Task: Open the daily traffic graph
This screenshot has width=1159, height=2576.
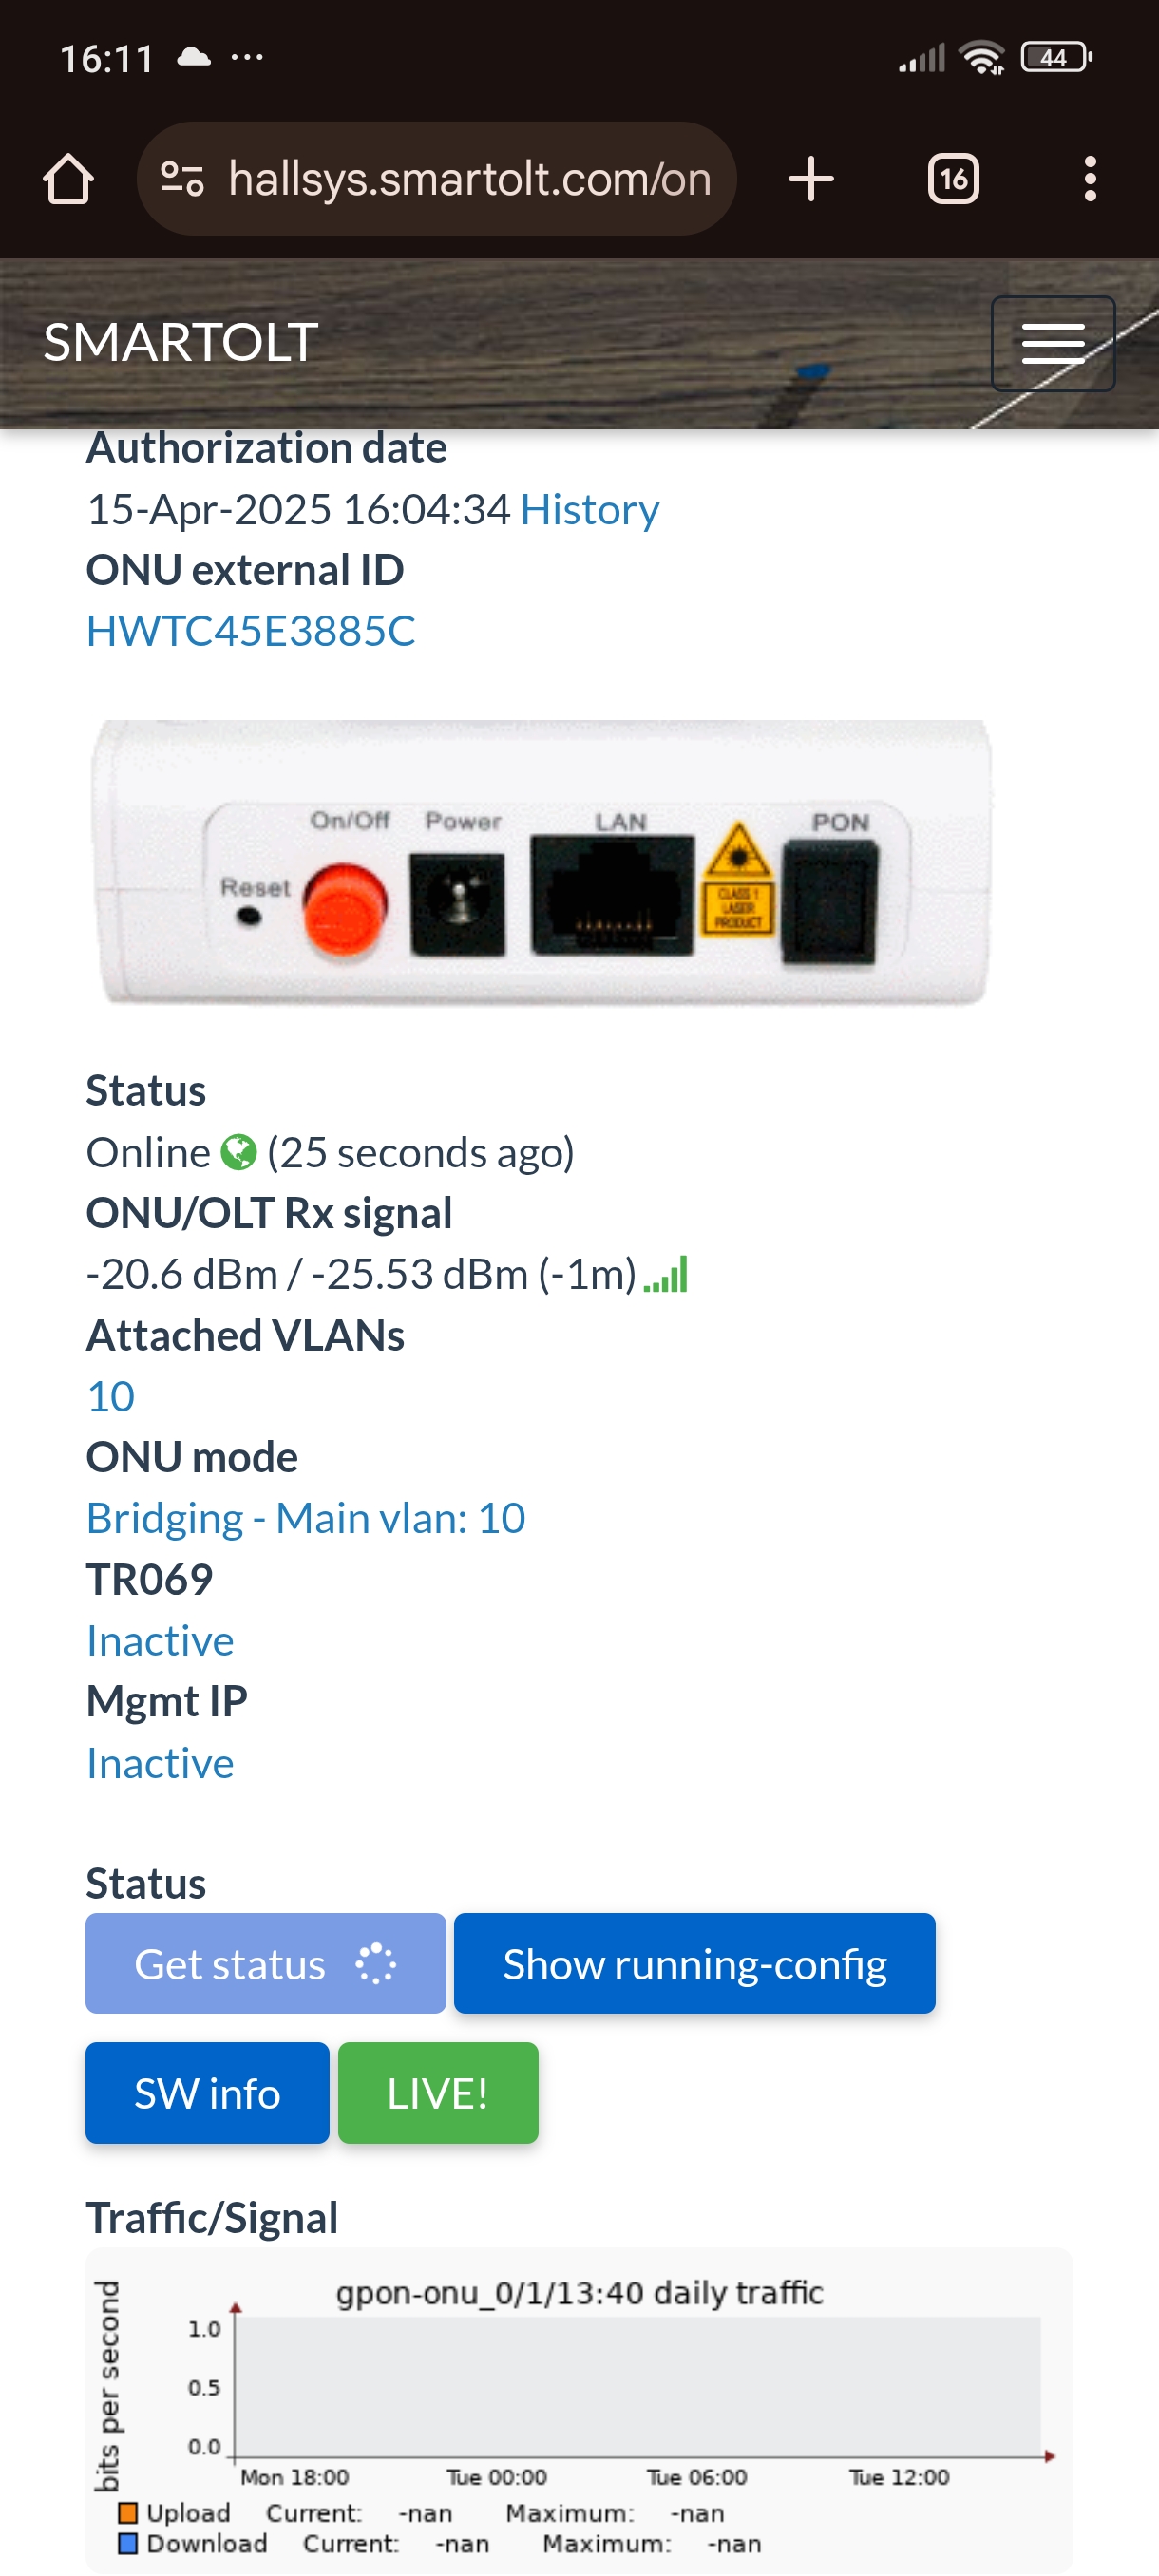Action: pyautogui.click(x=580, y=2410)
